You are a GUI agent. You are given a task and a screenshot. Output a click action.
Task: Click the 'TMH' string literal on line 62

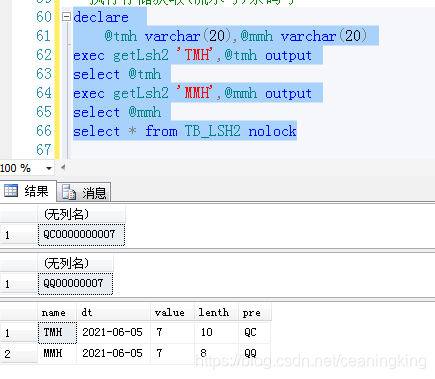click(195, 55)
